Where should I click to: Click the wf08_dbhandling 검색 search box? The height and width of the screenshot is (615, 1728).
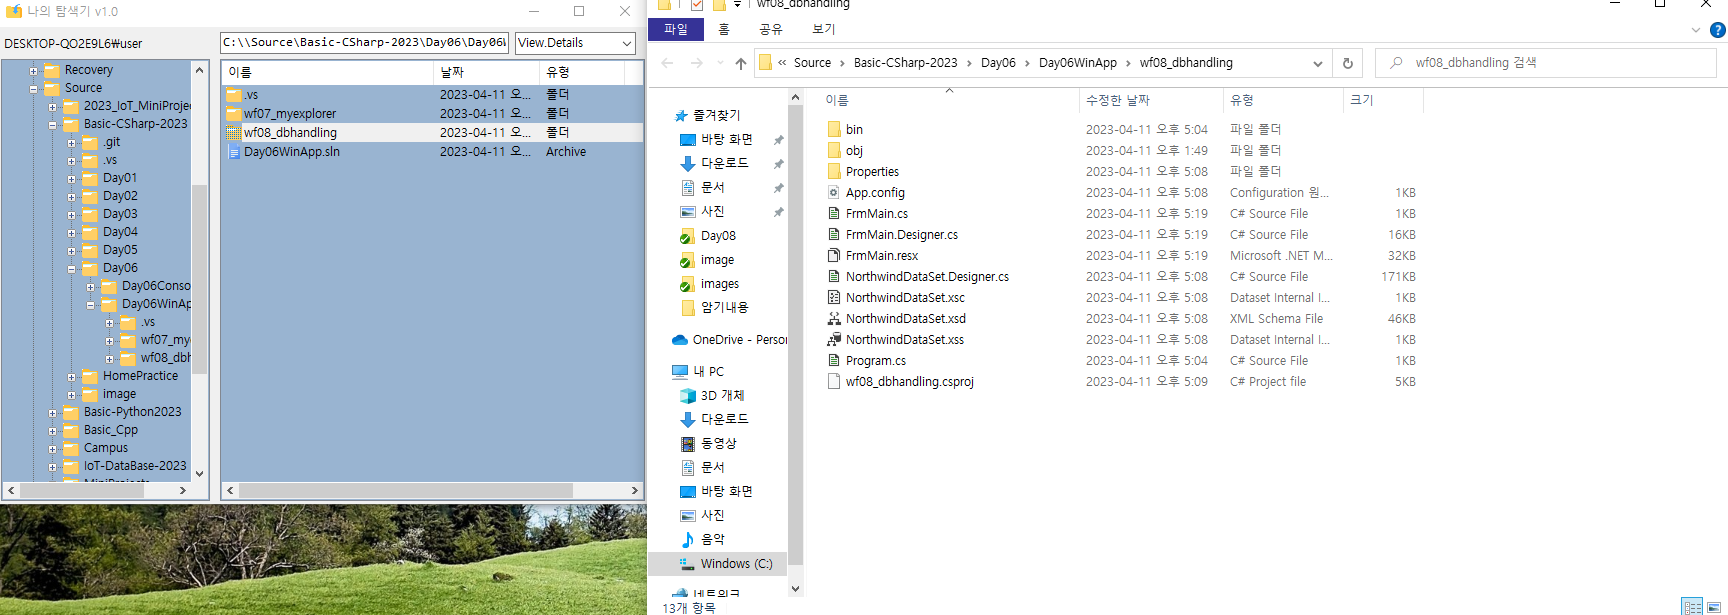(x=1546, y=63)
